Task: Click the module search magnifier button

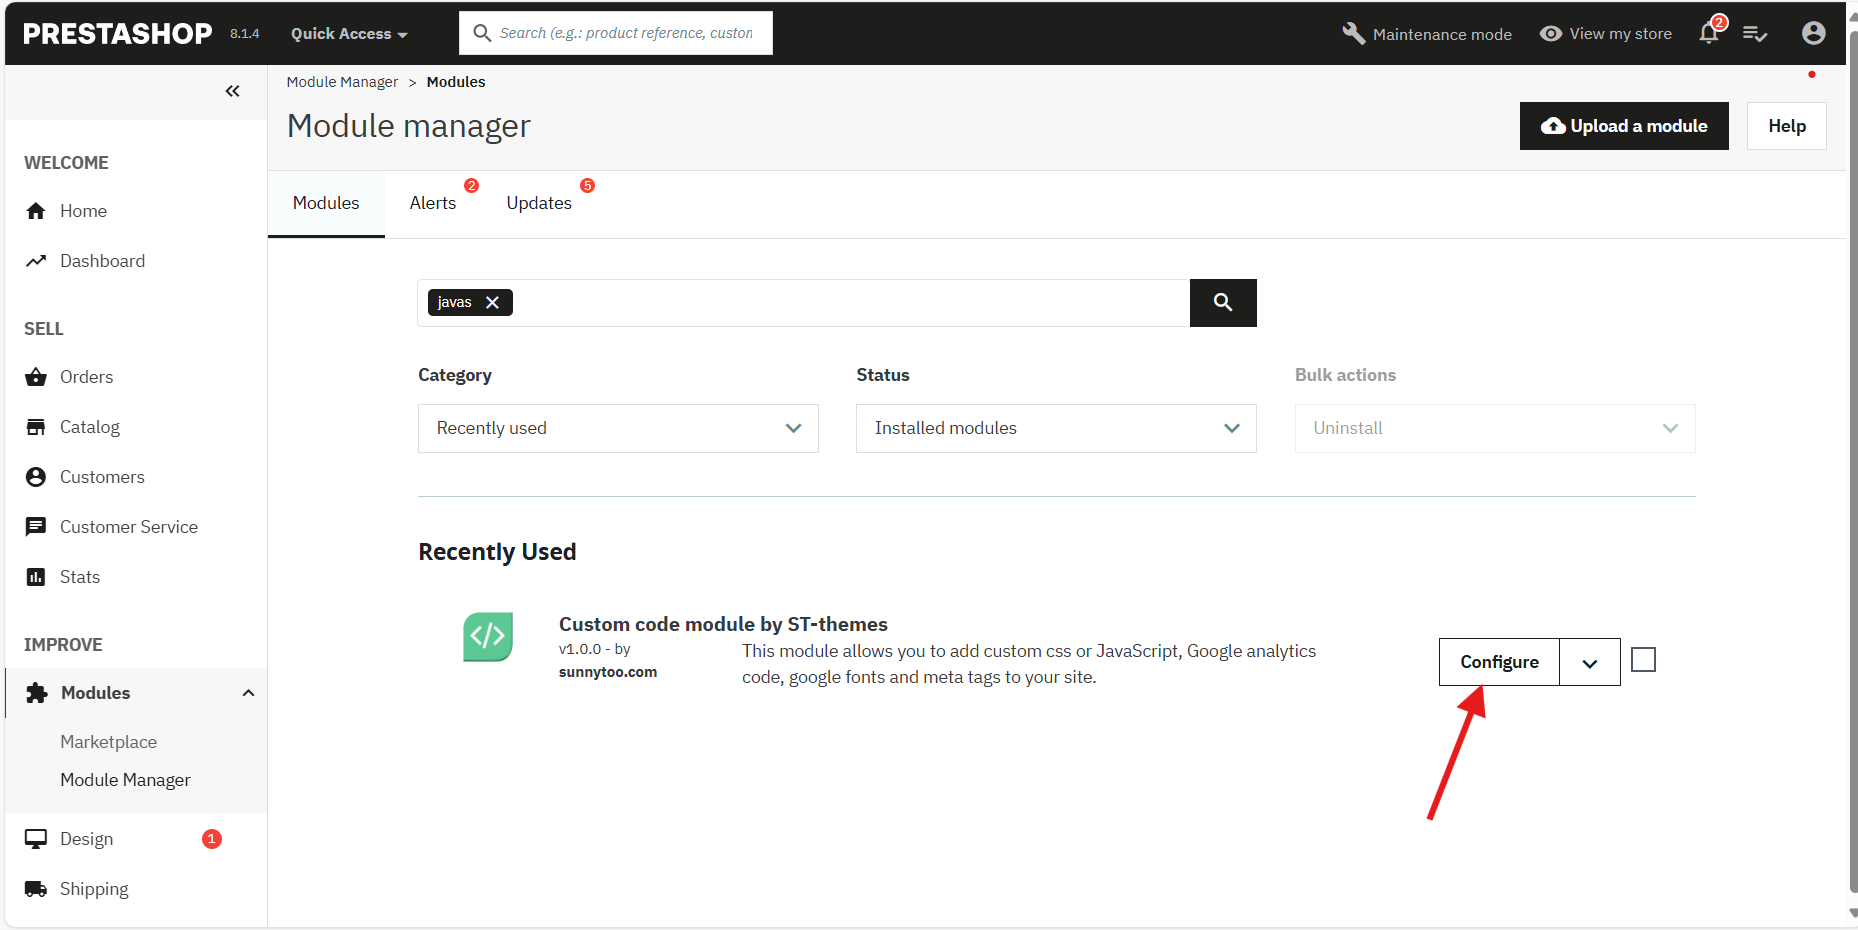Action: click(1223, 302)
